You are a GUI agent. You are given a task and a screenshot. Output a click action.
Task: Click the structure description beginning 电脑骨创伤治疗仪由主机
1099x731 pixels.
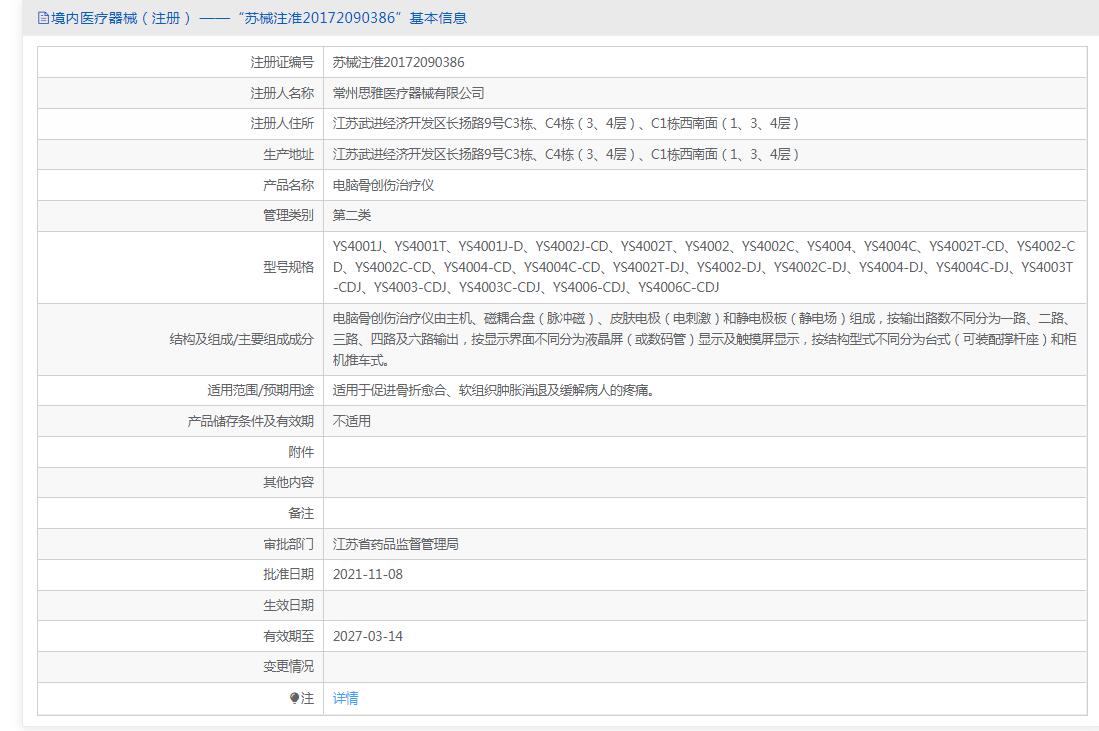coord(704,339)
